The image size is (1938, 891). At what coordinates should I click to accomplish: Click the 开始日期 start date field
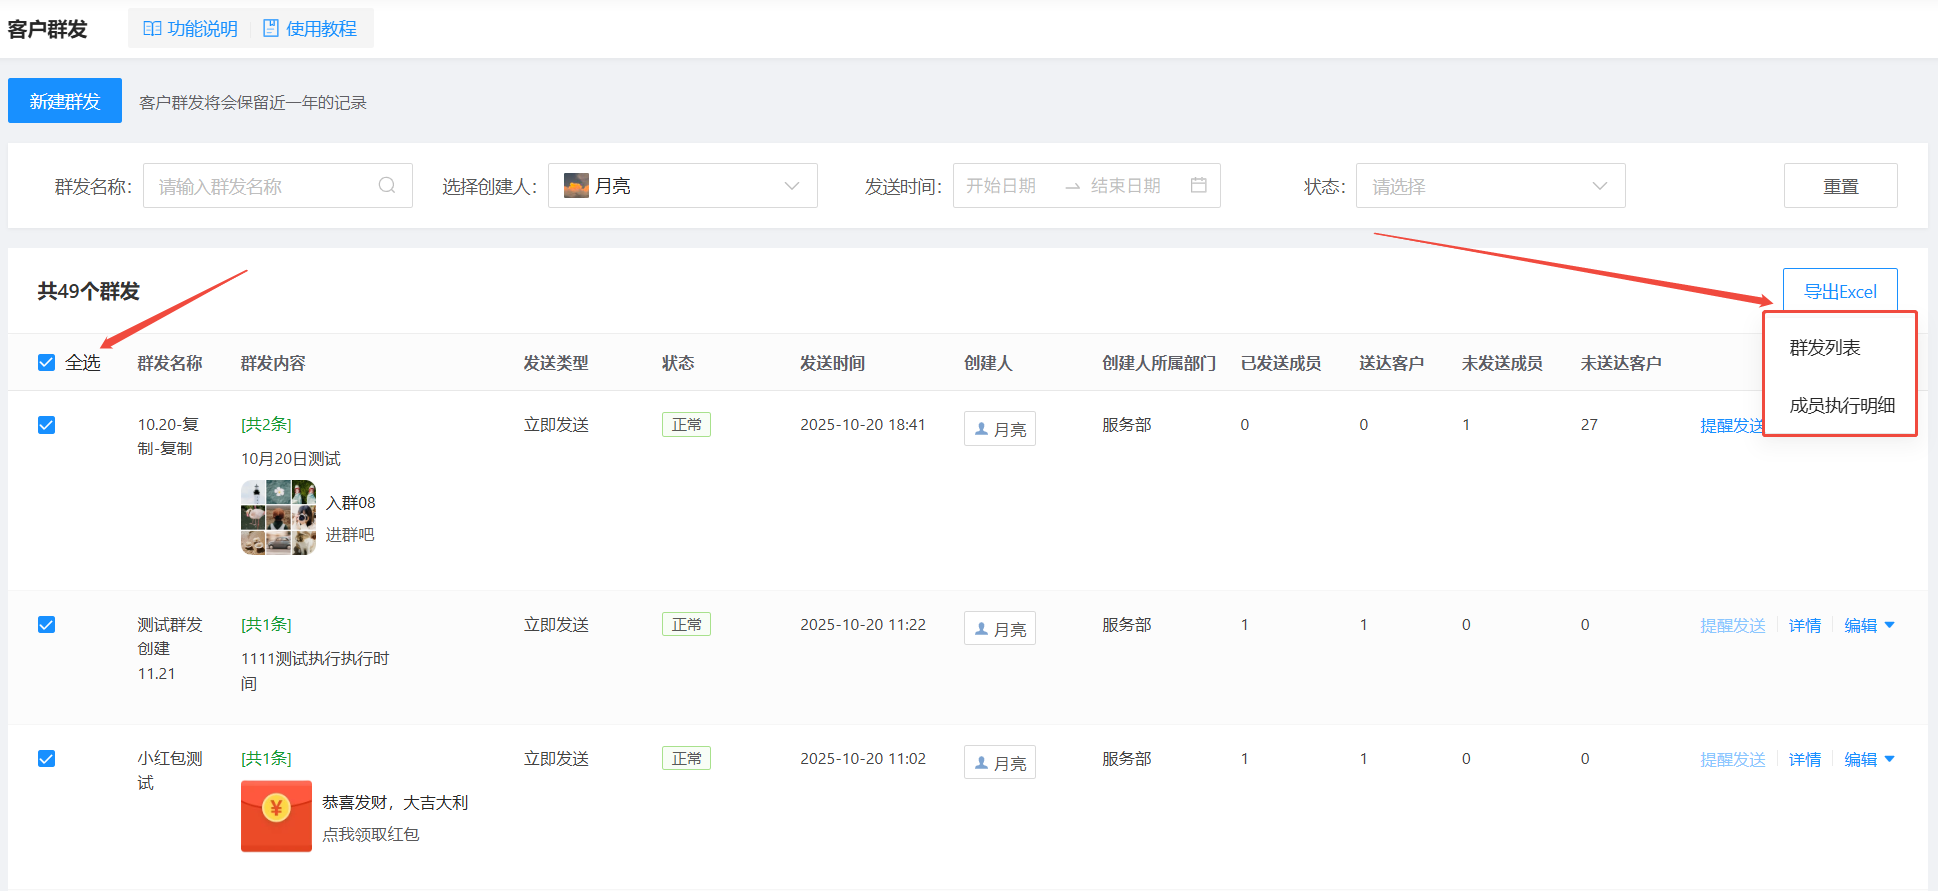coord(1001,186)
